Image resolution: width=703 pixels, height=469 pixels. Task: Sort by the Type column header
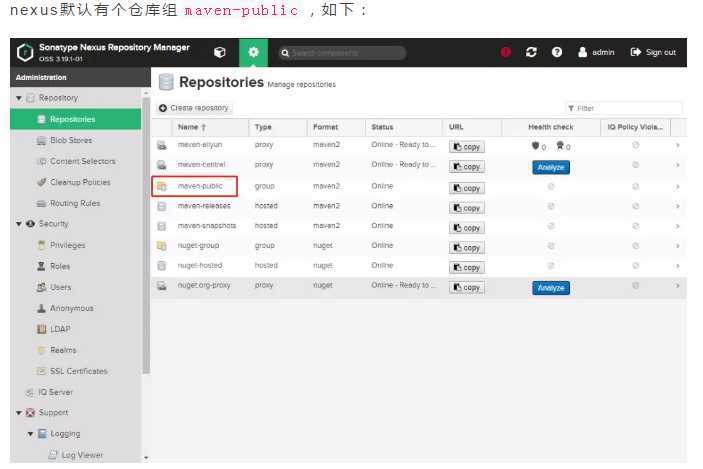click(x=278, y=127)
